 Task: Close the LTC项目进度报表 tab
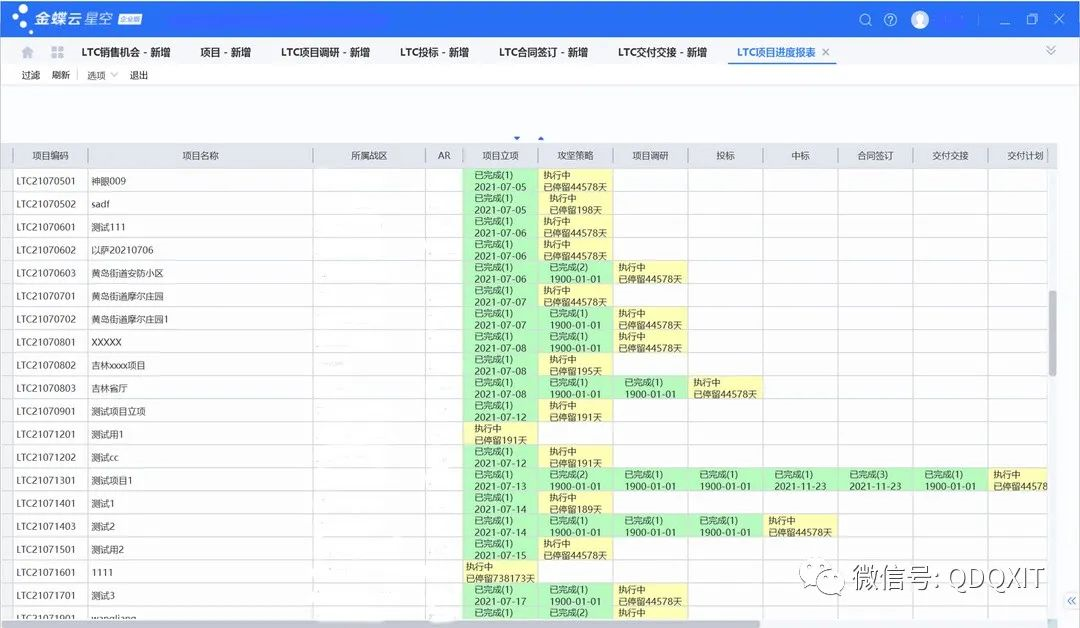click(826, 52)
